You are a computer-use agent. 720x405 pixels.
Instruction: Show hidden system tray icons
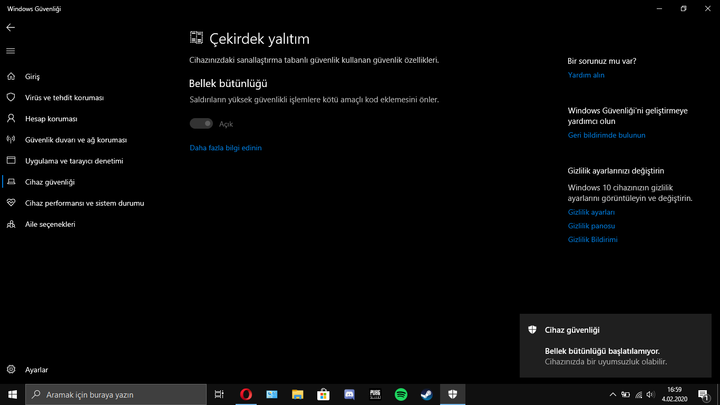613,394
